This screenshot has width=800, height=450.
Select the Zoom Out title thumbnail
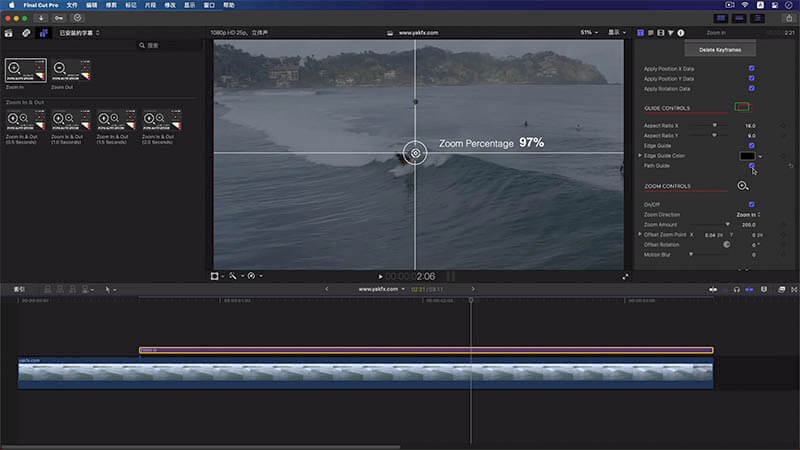coord(72,70)
